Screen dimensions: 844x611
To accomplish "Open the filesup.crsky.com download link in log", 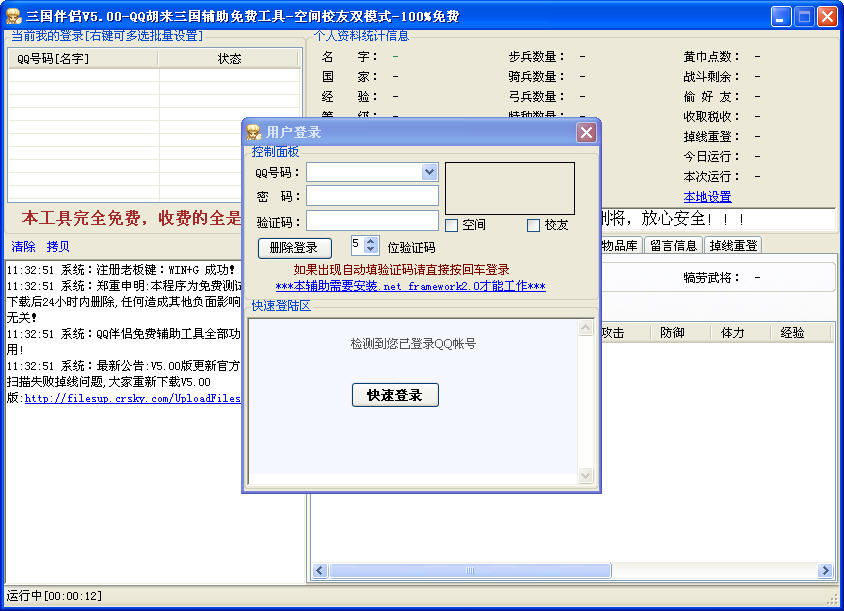I will 132,398.
